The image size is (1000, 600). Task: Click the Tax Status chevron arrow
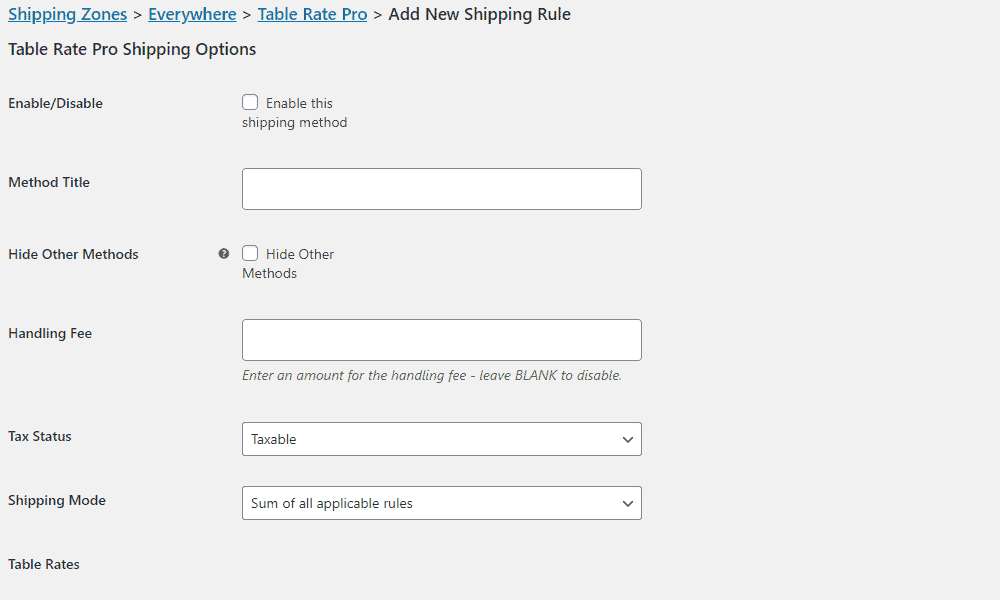tap(628, 439)
